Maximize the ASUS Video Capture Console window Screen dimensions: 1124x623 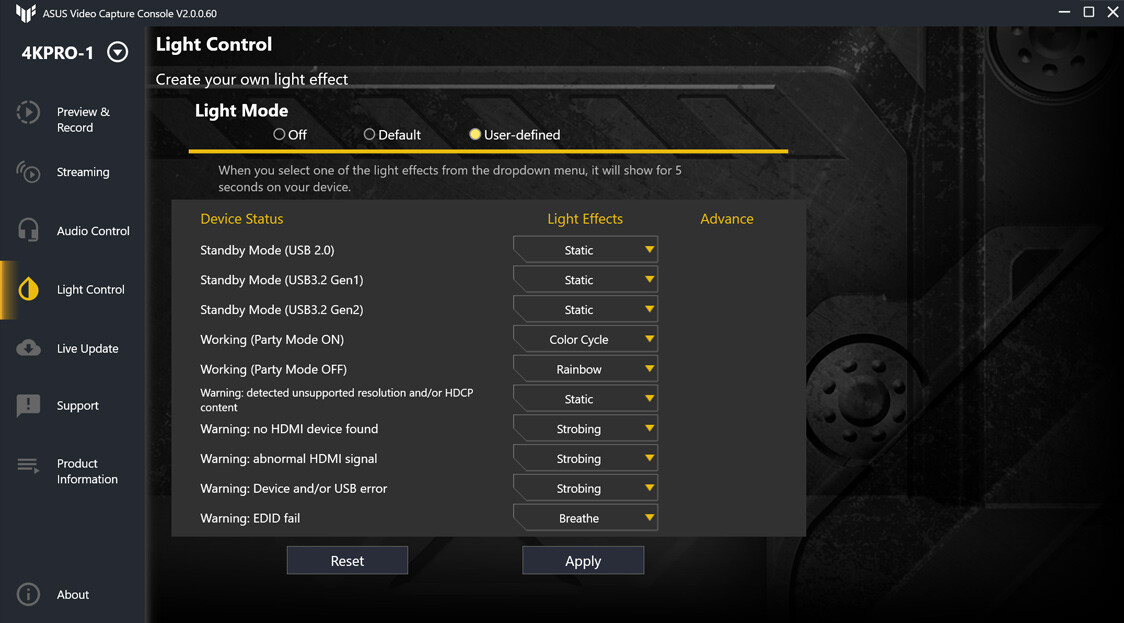tap(1089, 12)
